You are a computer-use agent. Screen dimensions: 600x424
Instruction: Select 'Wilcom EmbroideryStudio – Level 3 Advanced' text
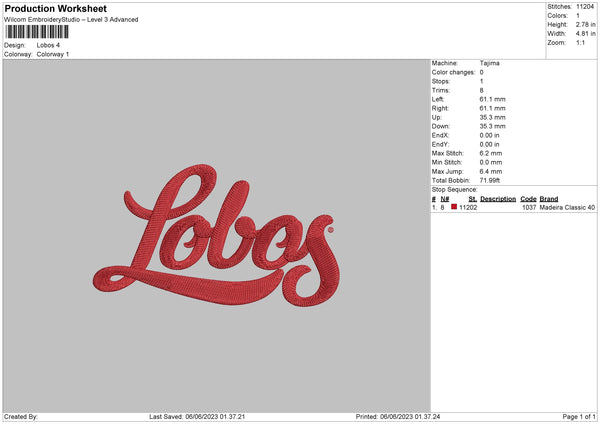click(71, 20)
